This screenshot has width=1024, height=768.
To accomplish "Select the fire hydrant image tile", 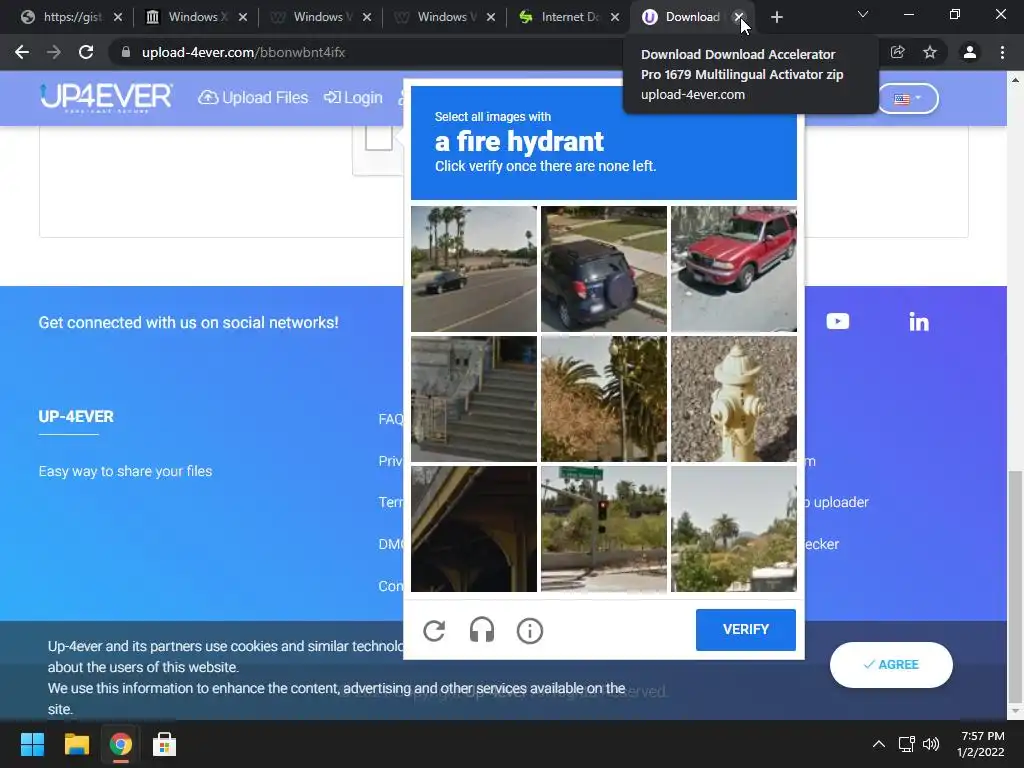I will [734, 399].
